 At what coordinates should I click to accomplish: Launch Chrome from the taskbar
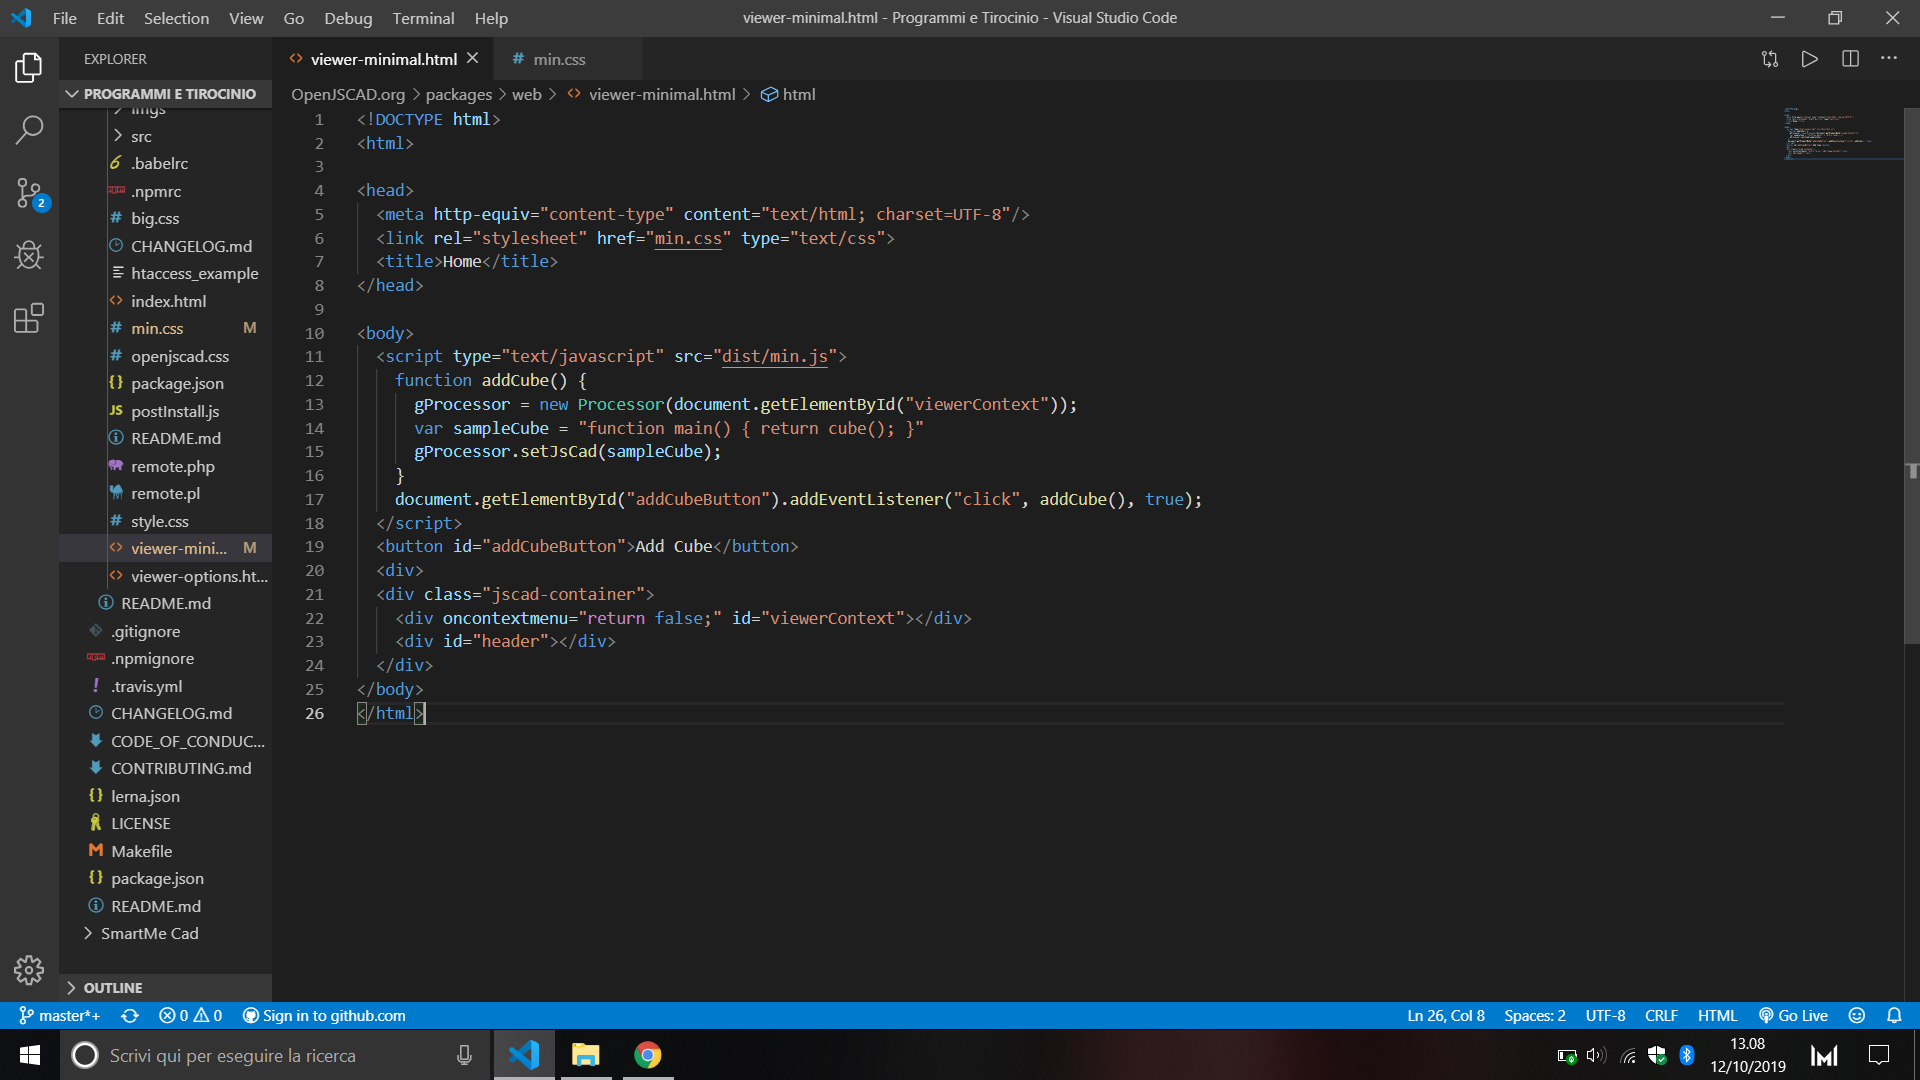tap(647, 1055)
